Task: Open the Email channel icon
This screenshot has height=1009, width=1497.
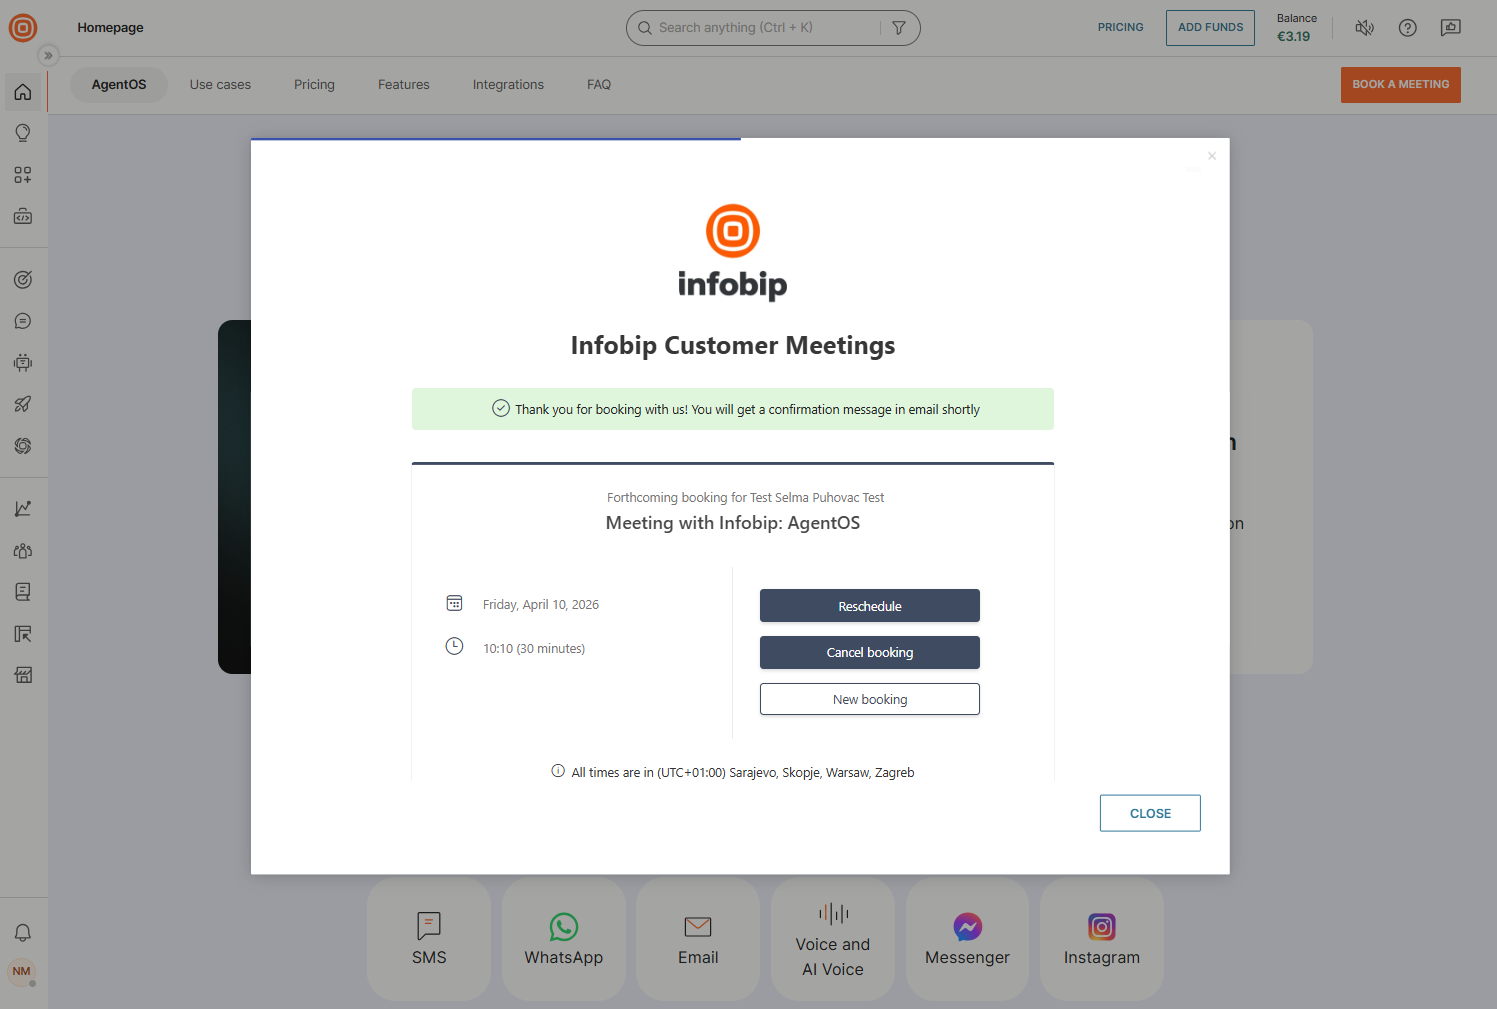Action: pyautogui.click(x=697, y=927)
